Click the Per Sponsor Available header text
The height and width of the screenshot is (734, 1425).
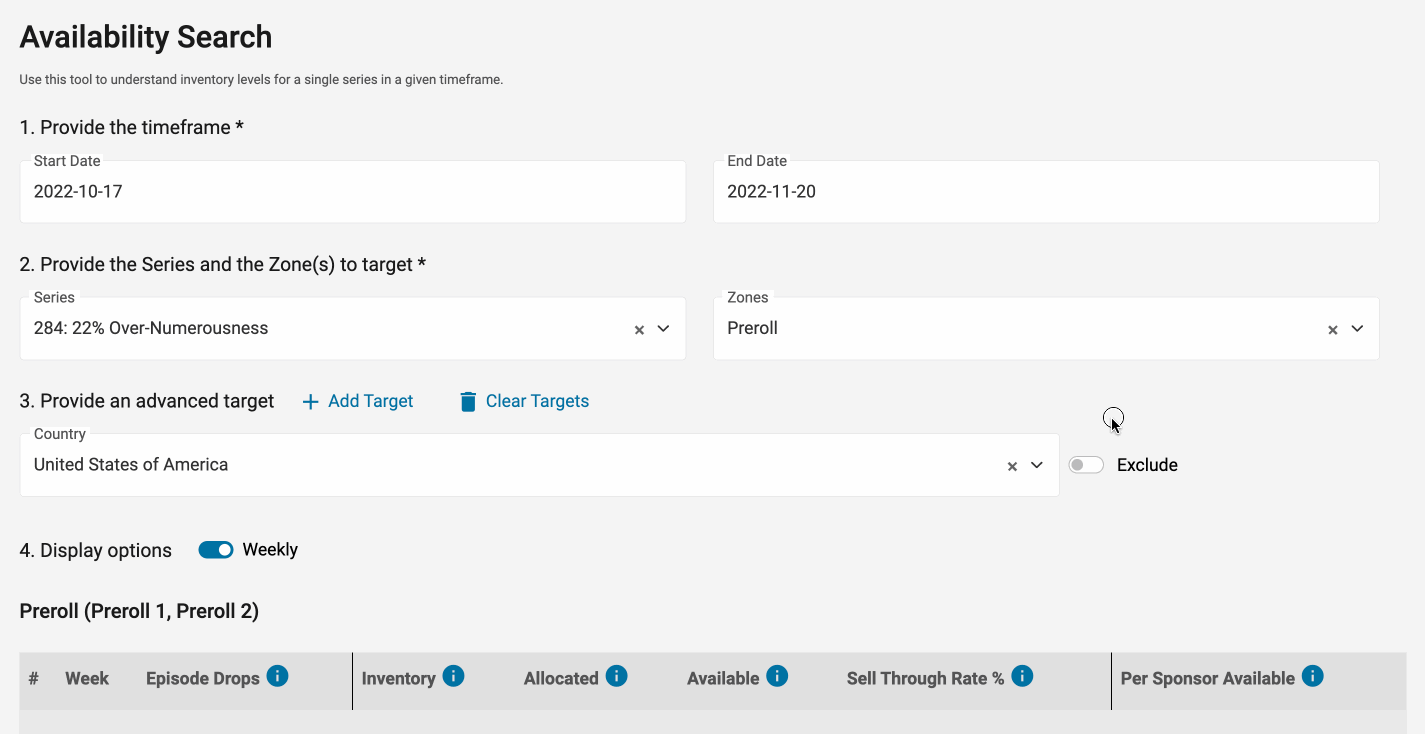[x=1208, y=678]
